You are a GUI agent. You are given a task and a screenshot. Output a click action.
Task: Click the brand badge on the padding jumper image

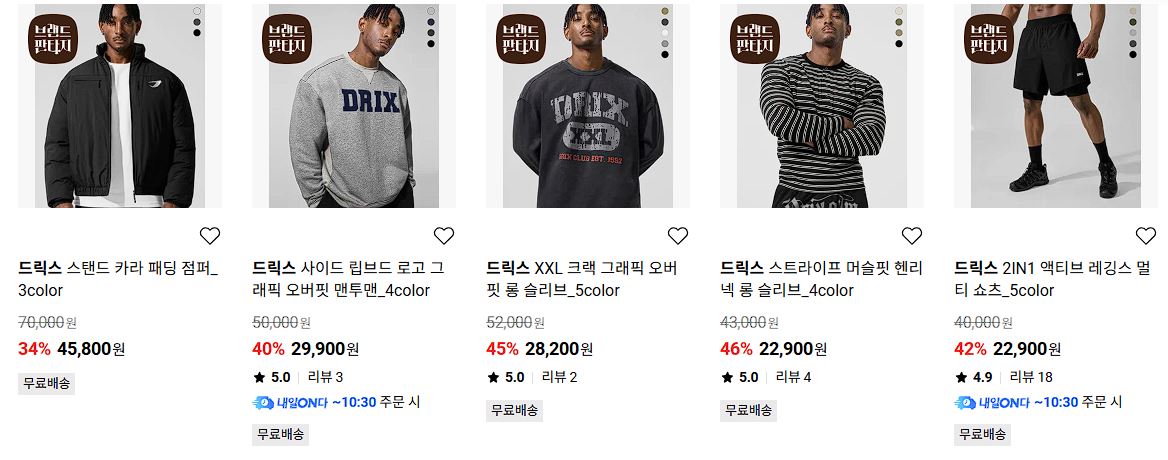point(53,39)
